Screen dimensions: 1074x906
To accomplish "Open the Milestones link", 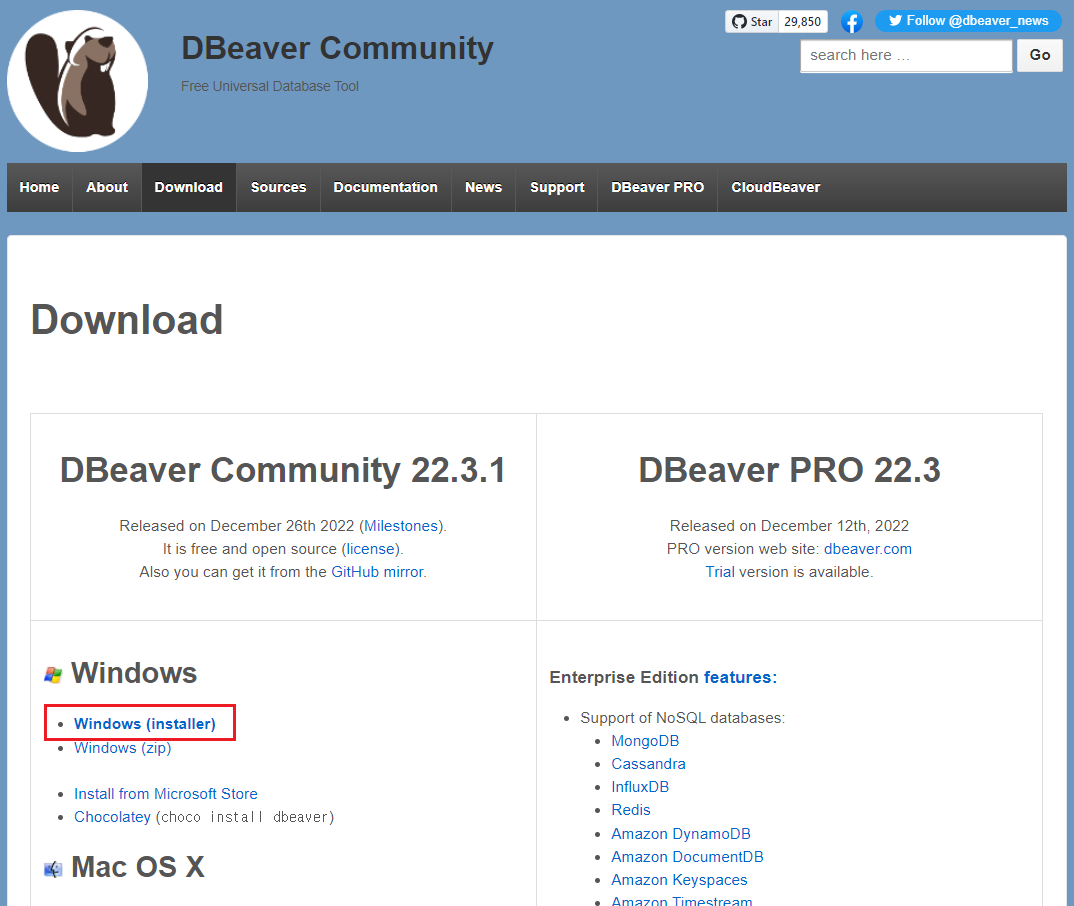I will click(401, 526).
